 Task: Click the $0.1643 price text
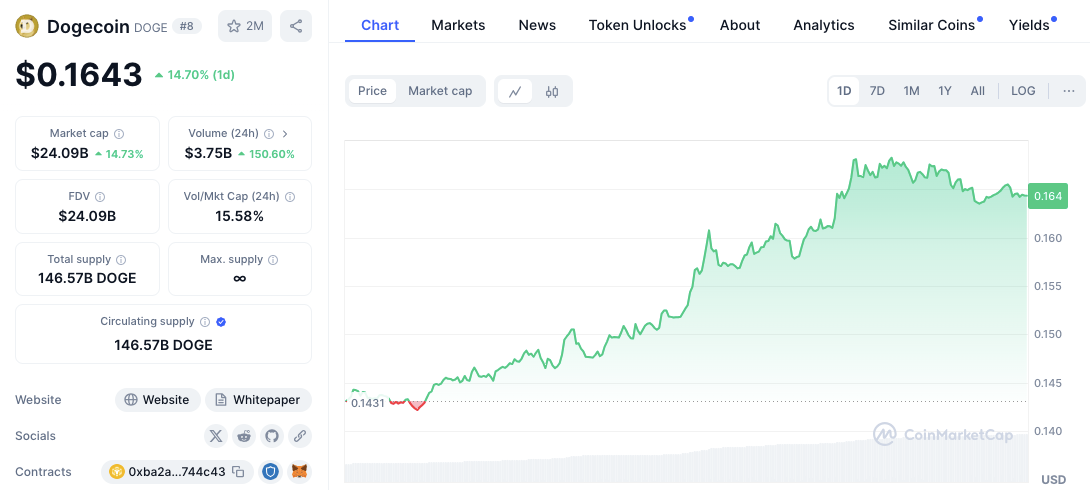coord(79,74)
